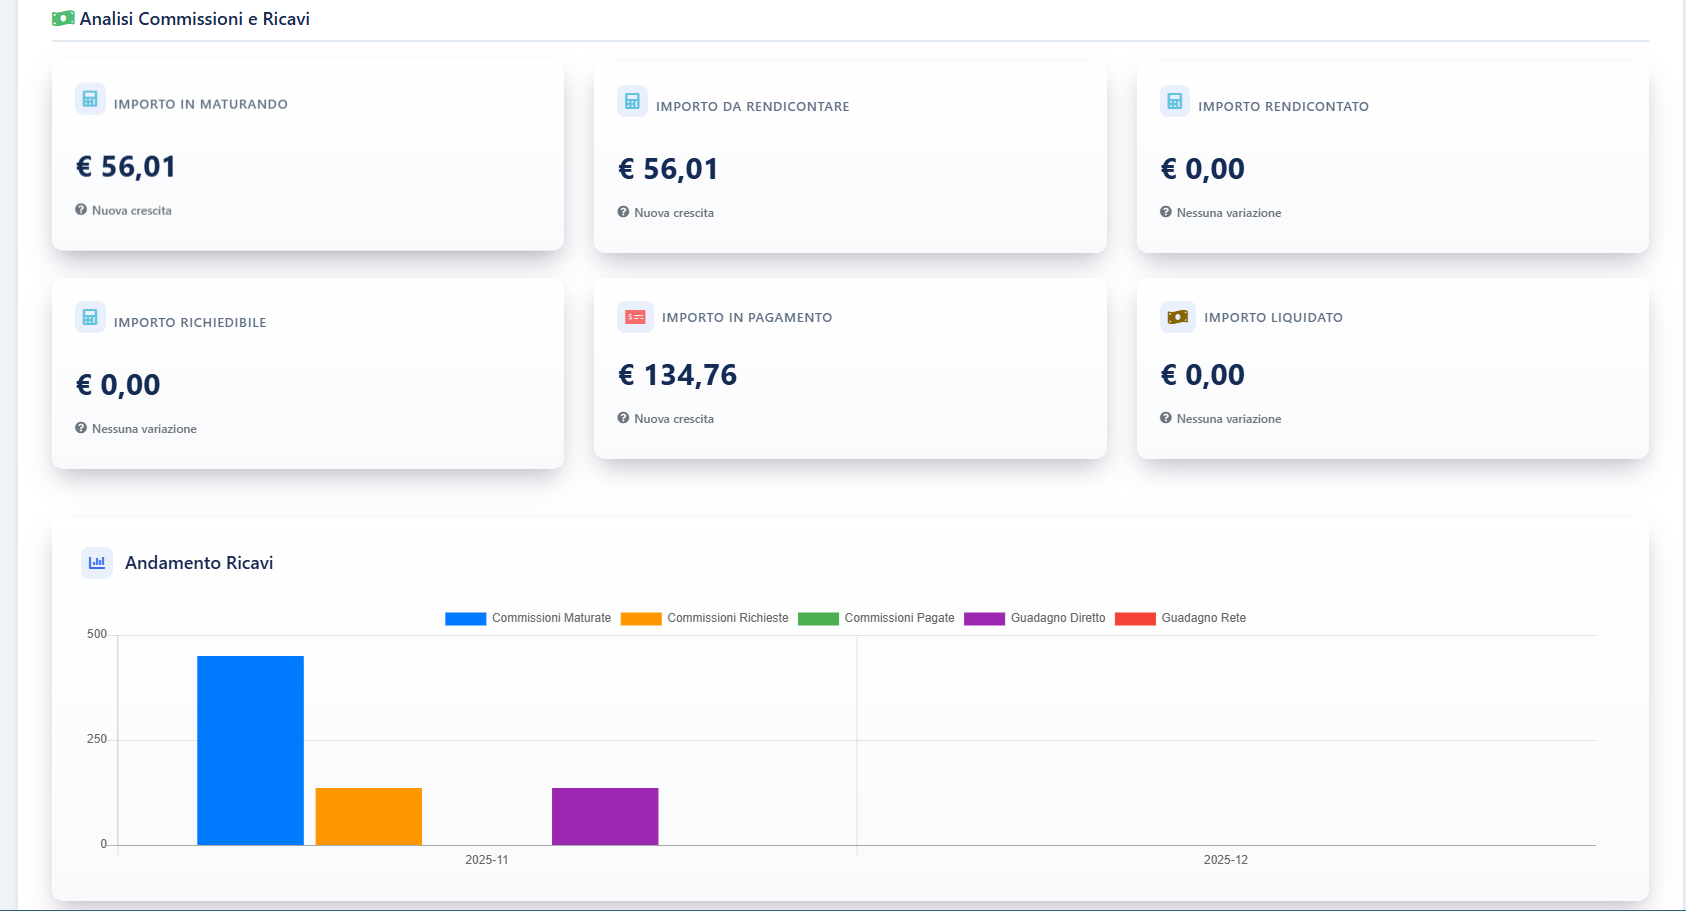Click the green money icon in section header
Image resolution: width=1686 pixels, height=911 pixels.
click(x=63, y=19)
